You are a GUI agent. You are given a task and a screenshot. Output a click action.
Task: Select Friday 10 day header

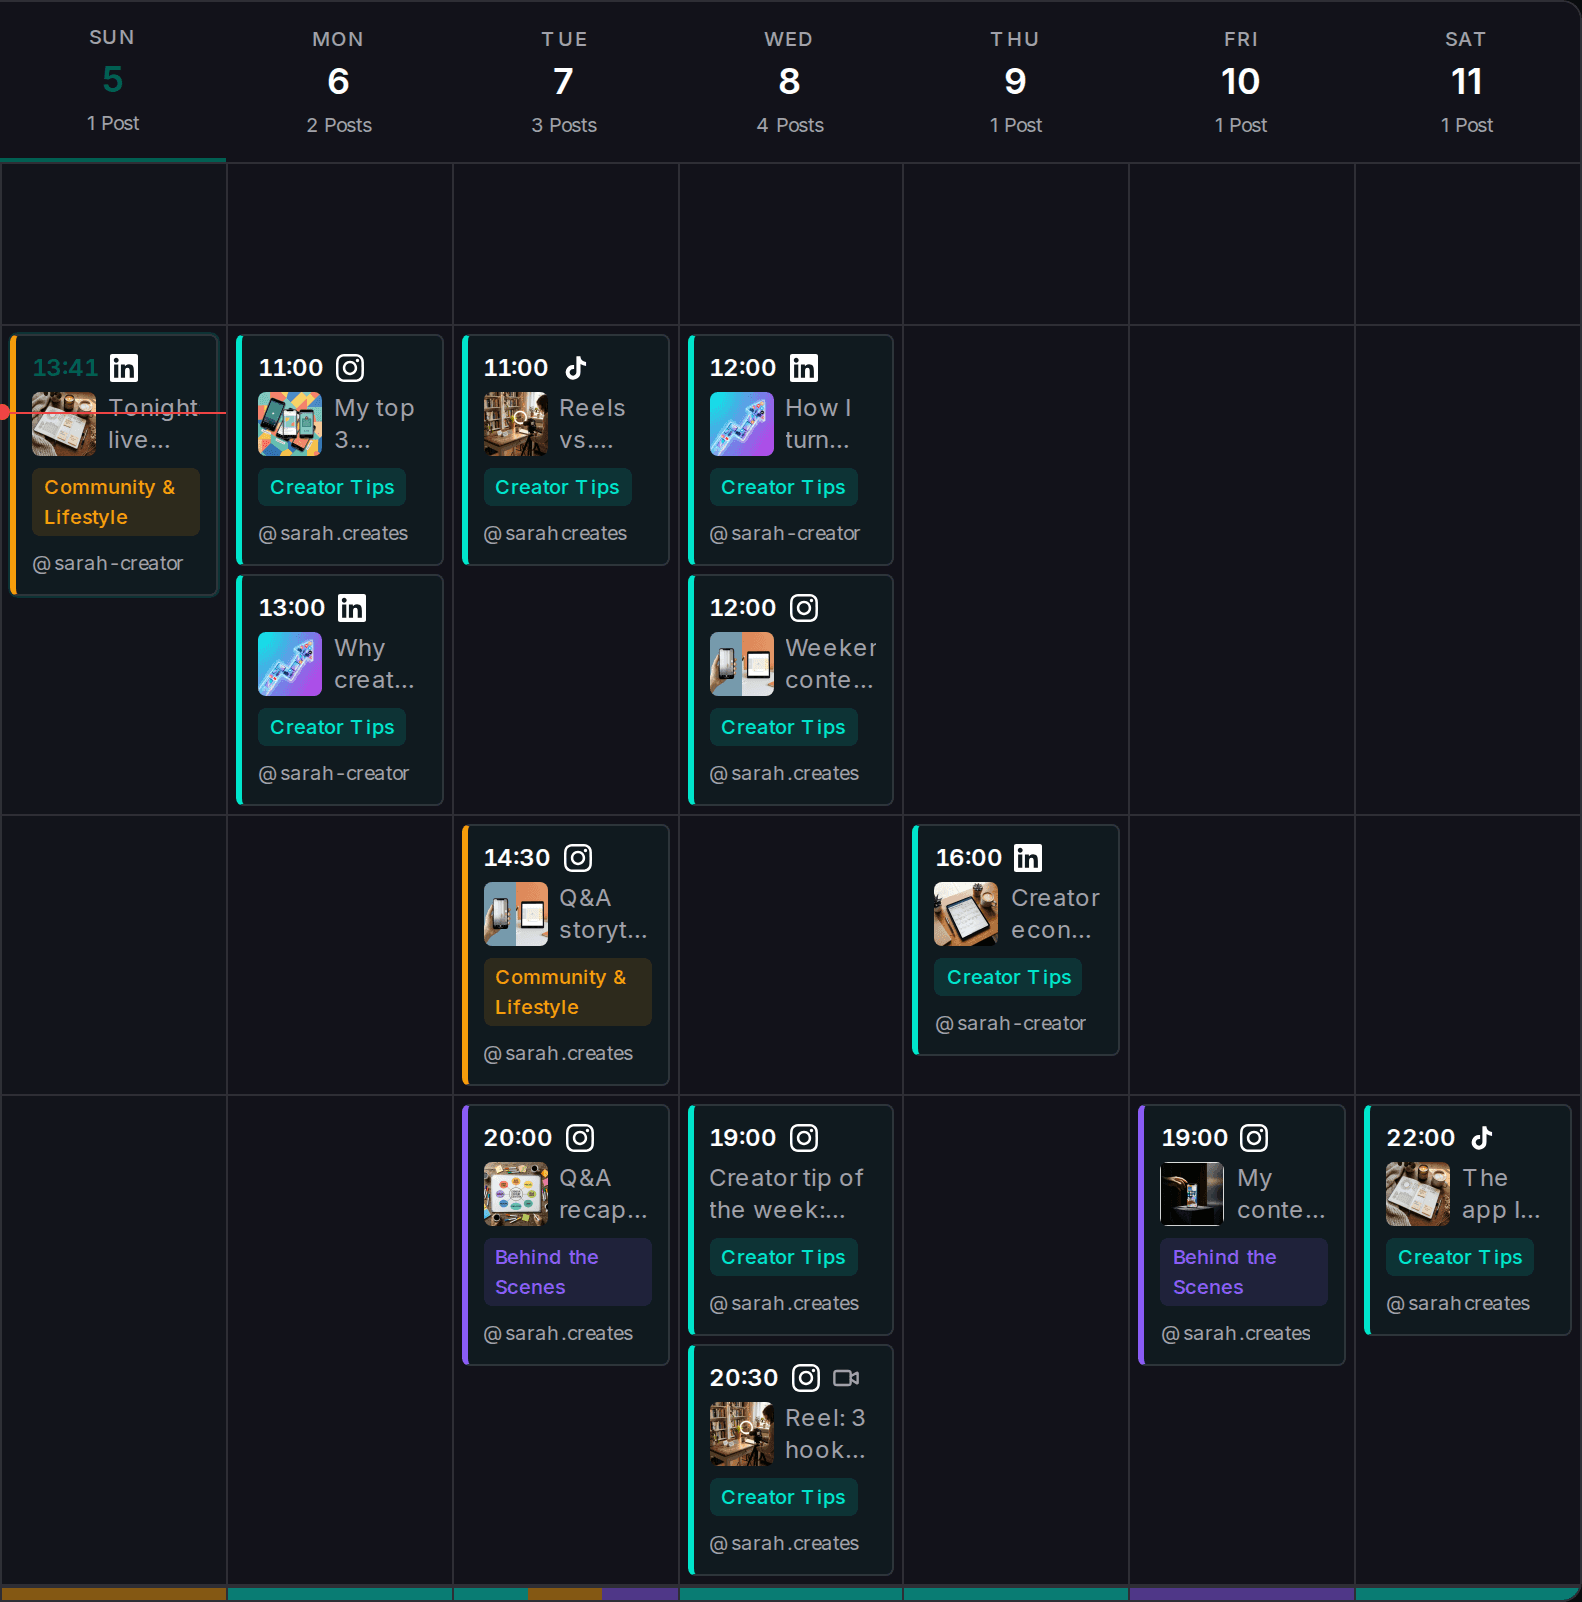1241,81
